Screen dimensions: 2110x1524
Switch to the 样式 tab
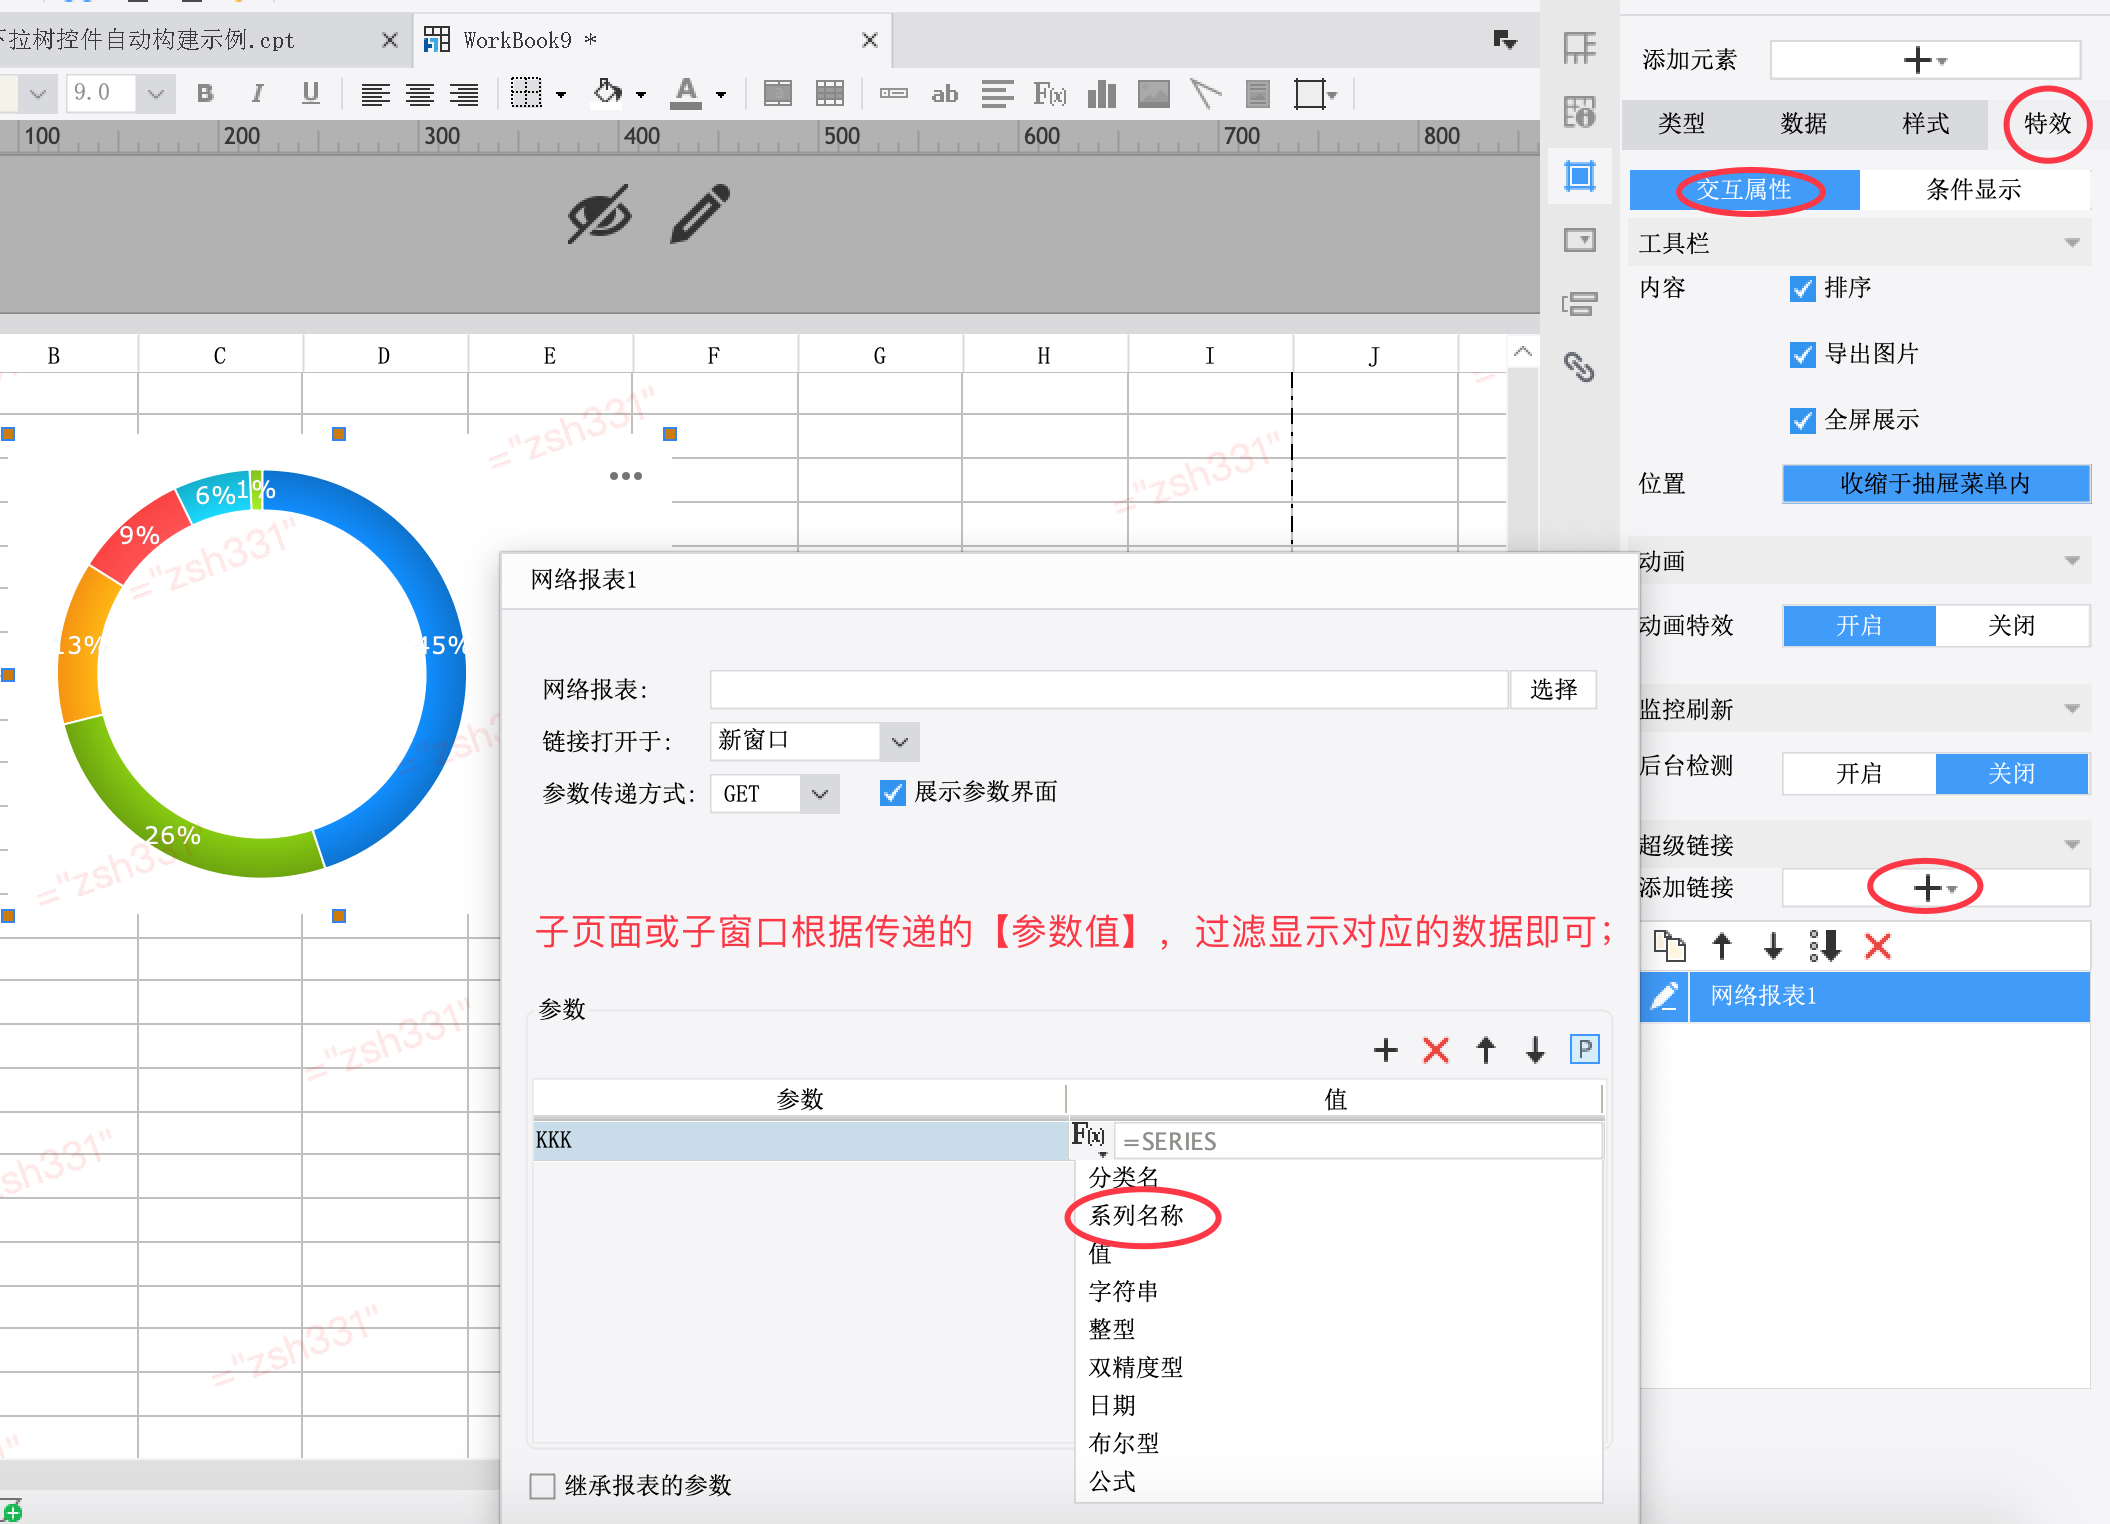[x=1925, y=124]
